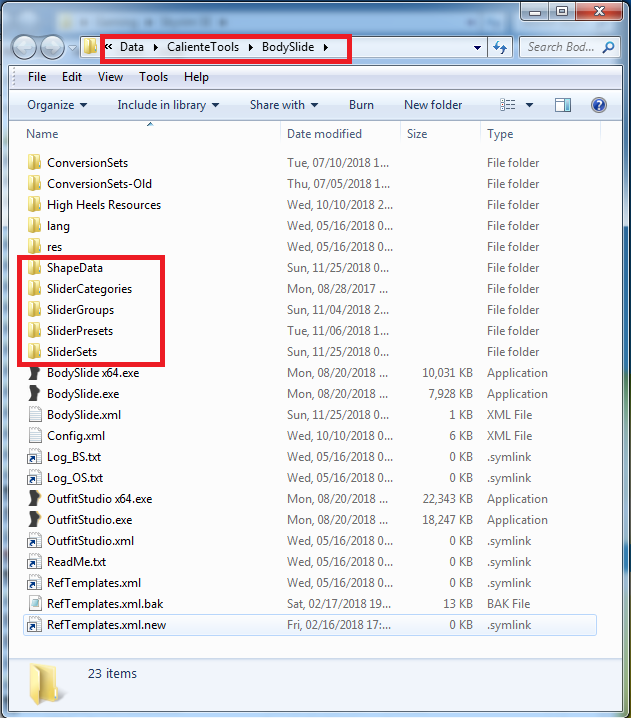Select the OutfitStudio x64.exe application icon
The width and height of the screenshot is (631, 718).
point(34,499)
